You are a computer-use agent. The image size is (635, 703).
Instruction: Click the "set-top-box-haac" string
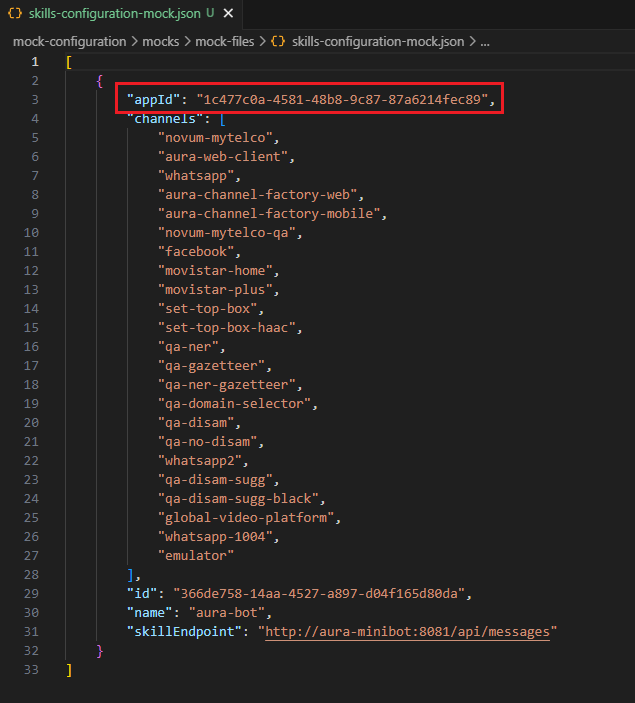[226, 328]
